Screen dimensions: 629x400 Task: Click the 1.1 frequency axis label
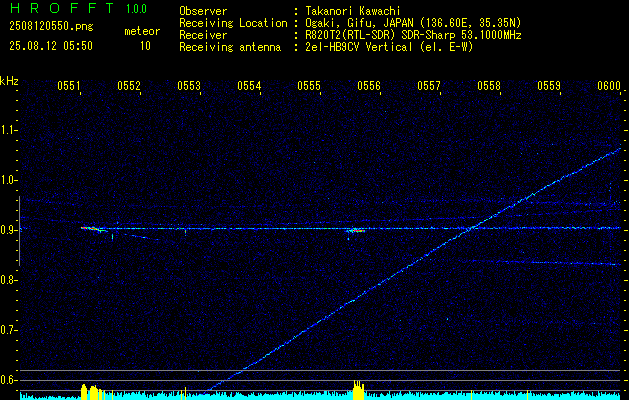pos(8,130)
